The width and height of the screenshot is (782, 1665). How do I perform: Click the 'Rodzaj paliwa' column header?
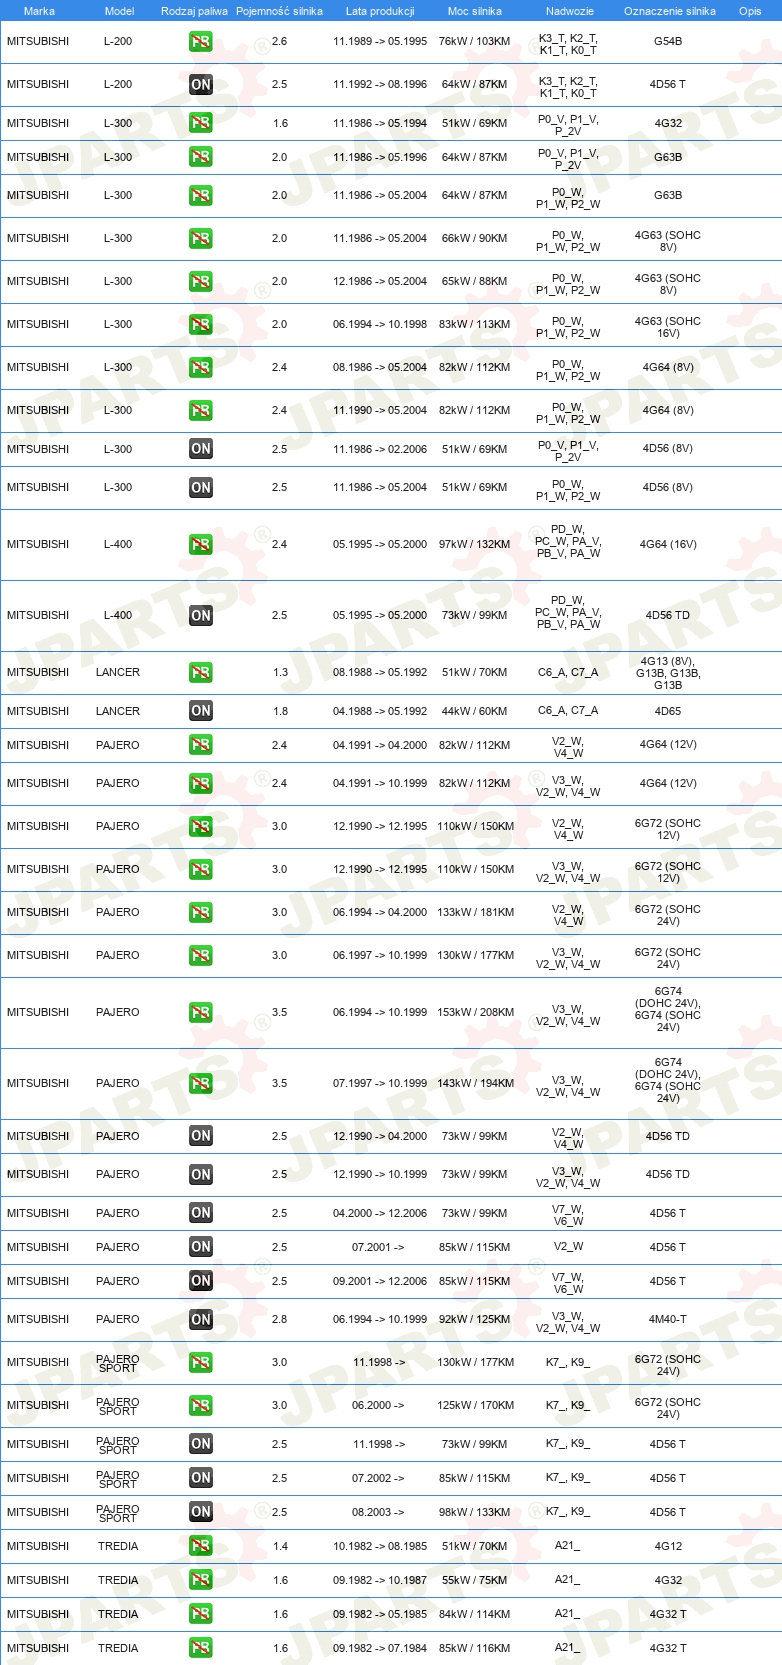(194, 11)
